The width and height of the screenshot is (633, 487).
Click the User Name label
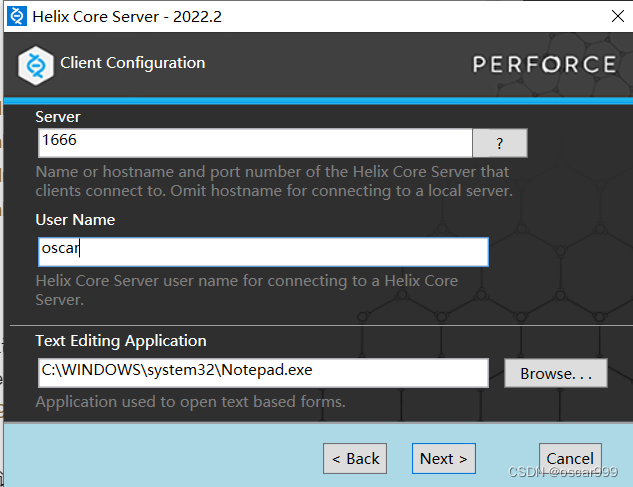pos(75,220)
